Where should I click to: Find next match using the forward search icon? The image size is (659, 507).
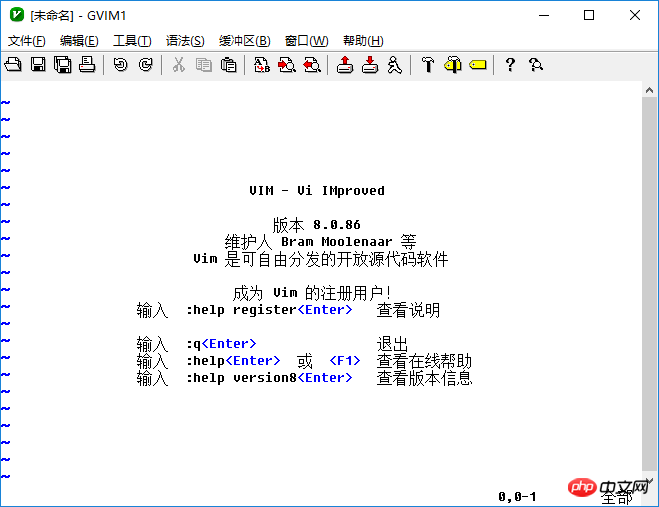[x=287, y=65]
